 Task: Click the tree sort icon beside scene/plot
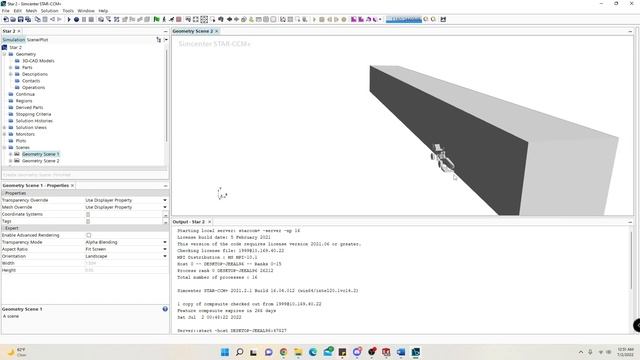[158, 40]
